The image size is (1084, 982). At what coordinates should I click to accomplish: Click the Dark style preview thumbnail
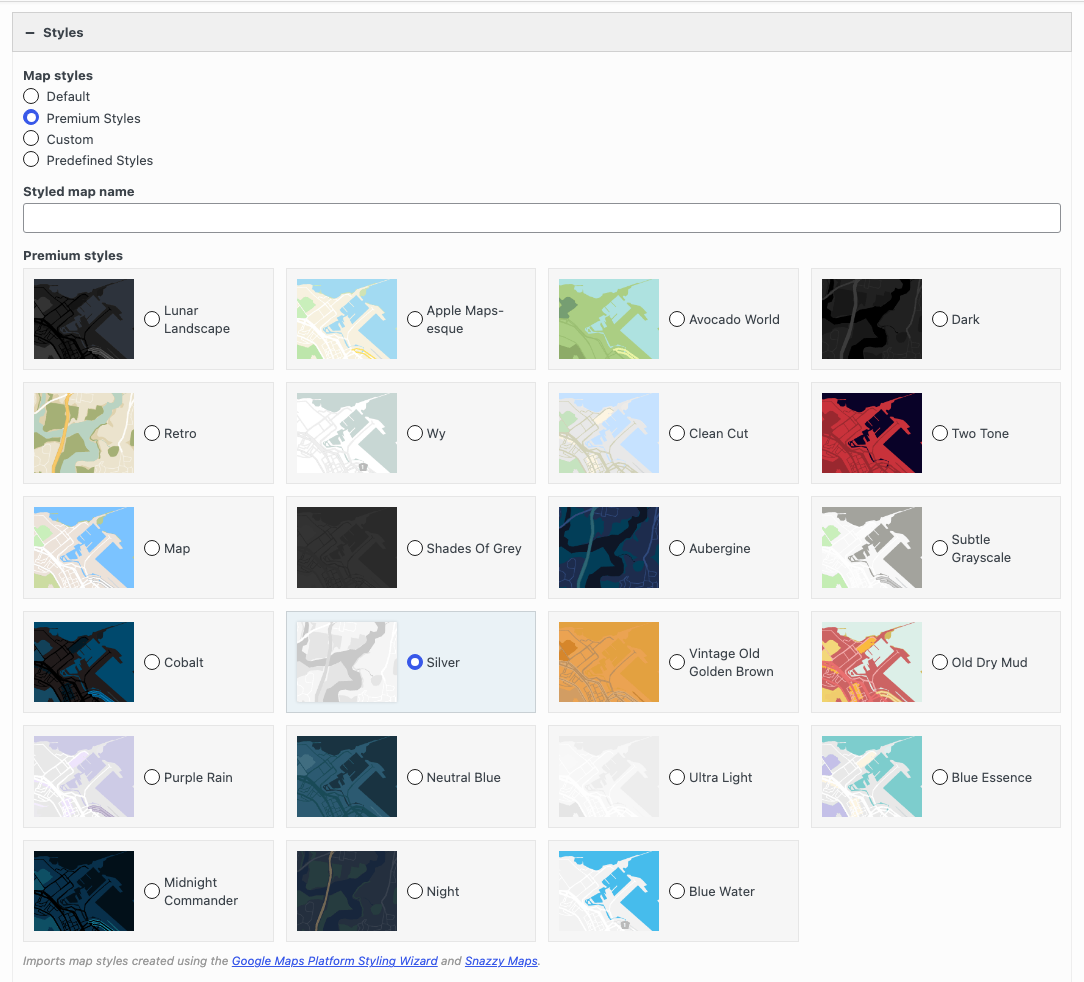pos(871,319)
